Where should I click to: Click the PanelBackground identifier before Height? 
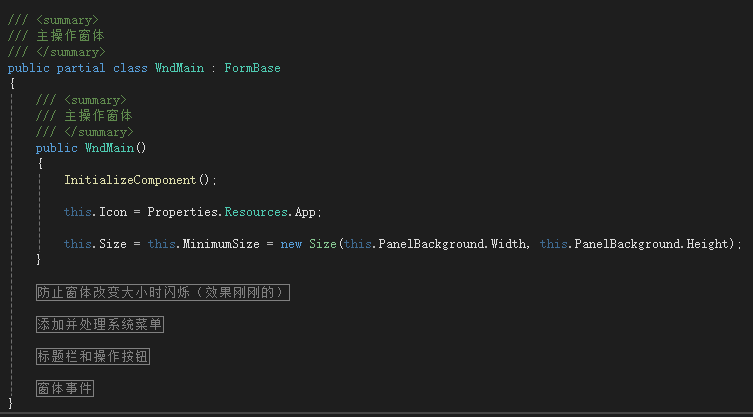[x=627, y=244]
